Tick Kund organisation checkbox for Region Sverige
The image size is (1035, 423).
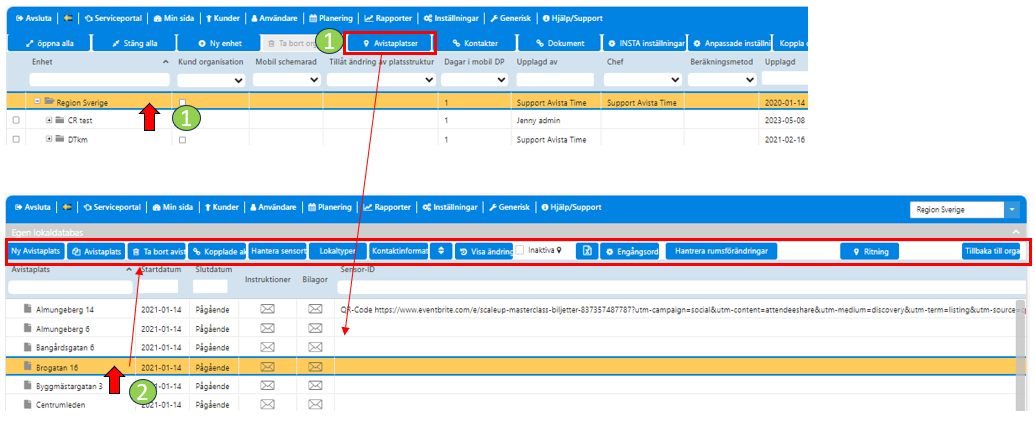pyautogui.click(x=183, y=102)
